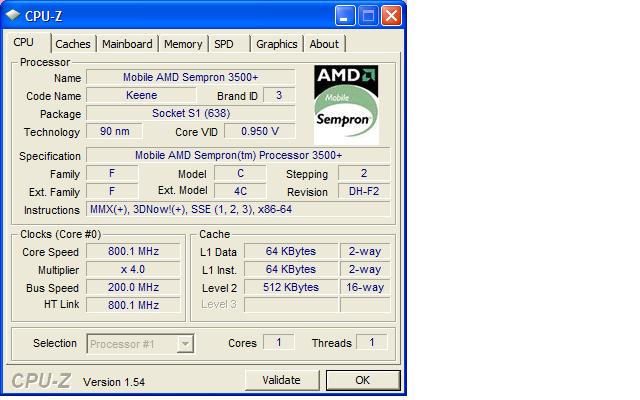Click the Revision value DH-F2

364,191
